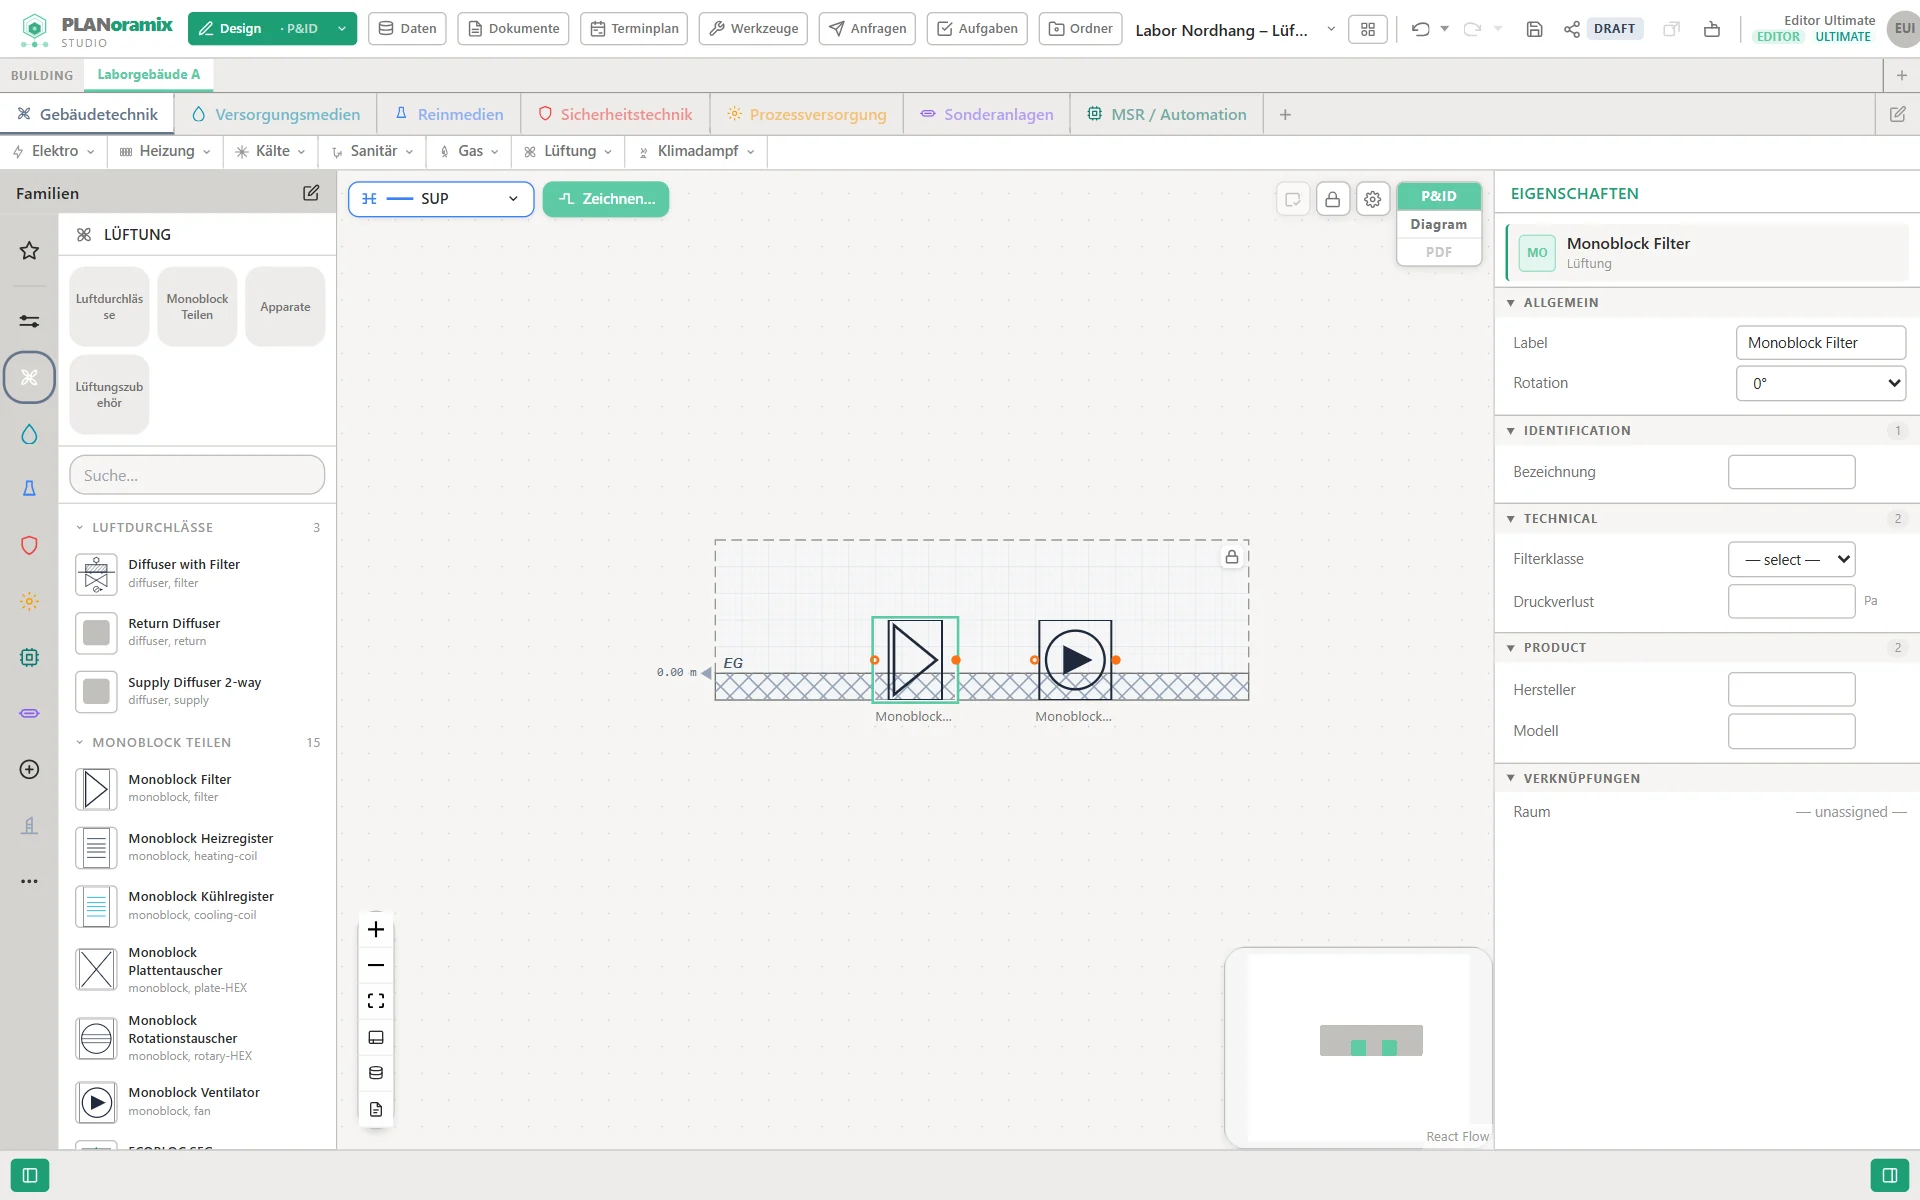Screen dimensions: 1920x1200
Task: Open the Kälte submenu
Action: tap(270, 151)
